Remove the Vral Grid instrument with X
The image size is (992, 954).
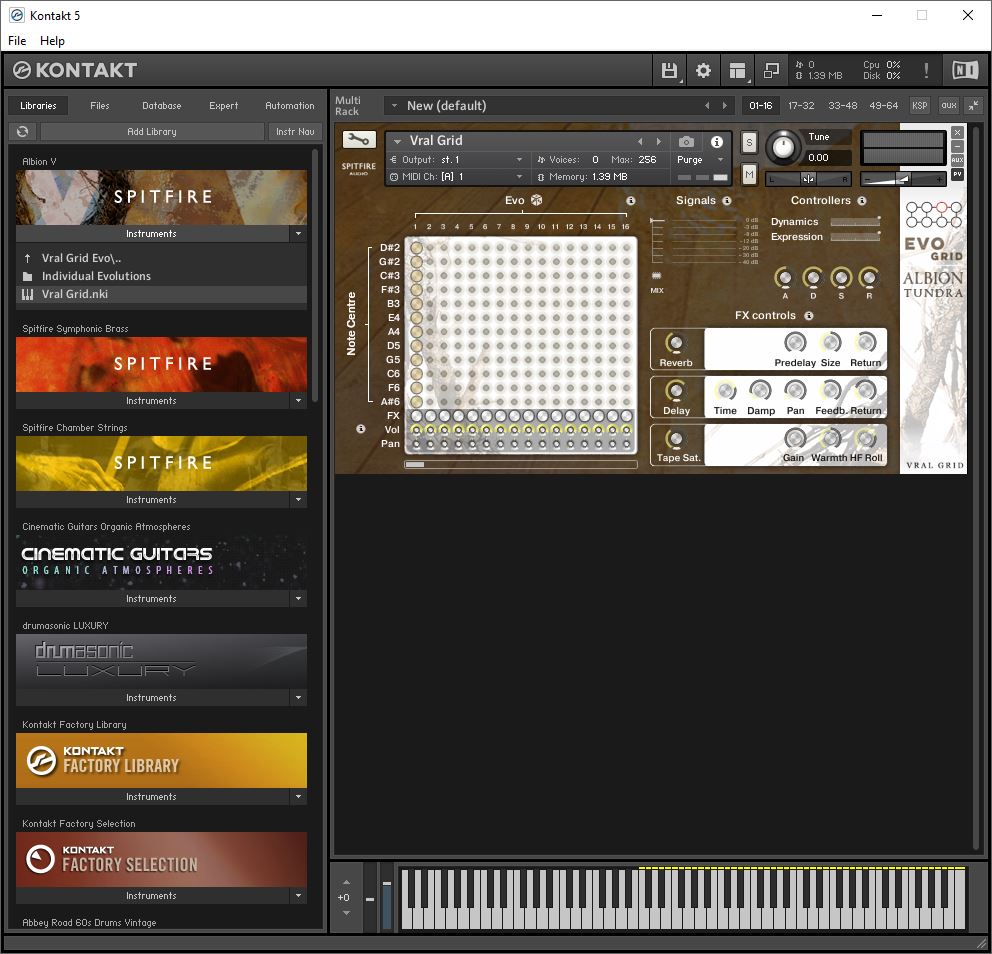957,132
